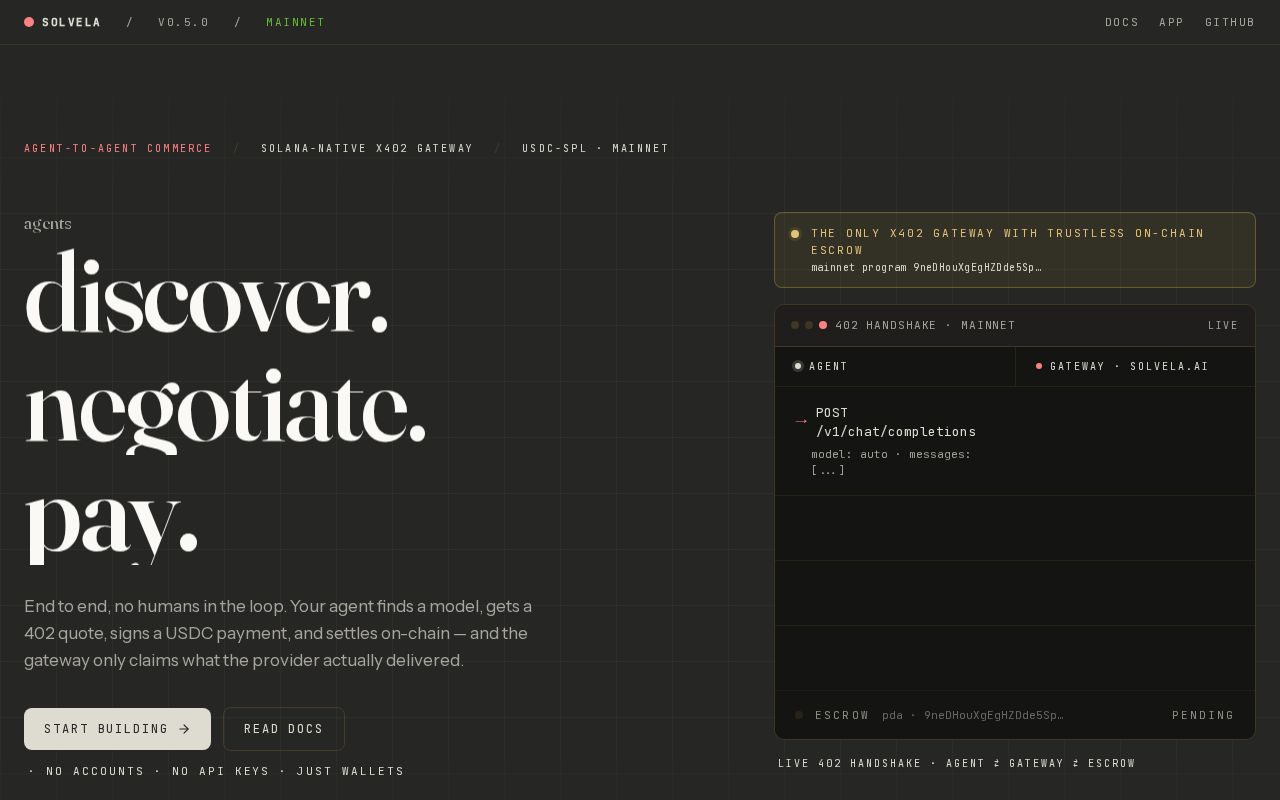Select GATEWAY · SOLVELA.AI column header
1280x800 pixels.
tap(1135, 366)
